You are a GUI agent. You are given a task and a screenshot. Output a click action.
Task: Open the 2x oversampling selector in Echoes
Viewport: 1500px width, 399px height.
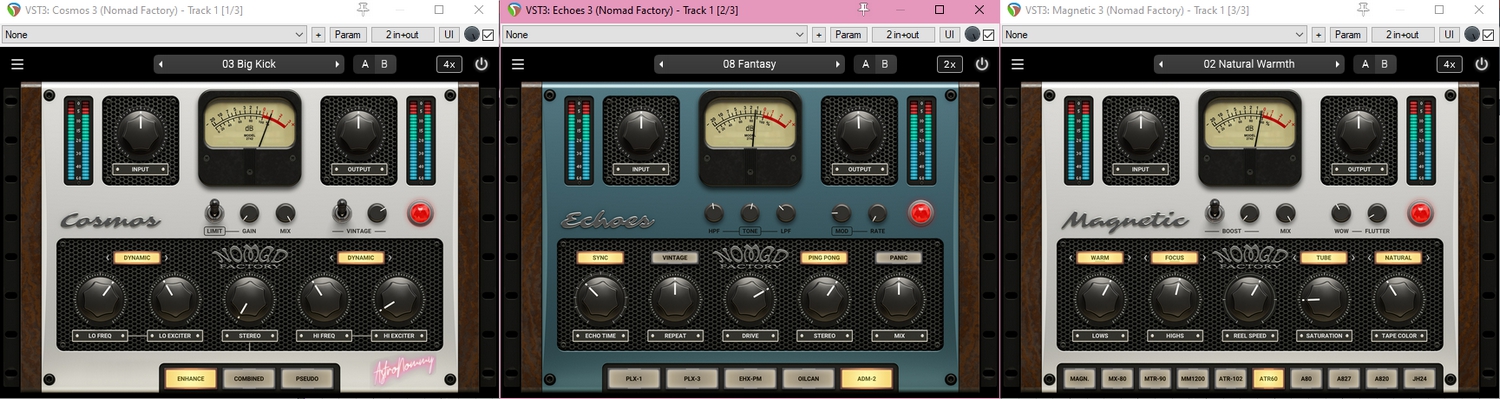(949, 64)
